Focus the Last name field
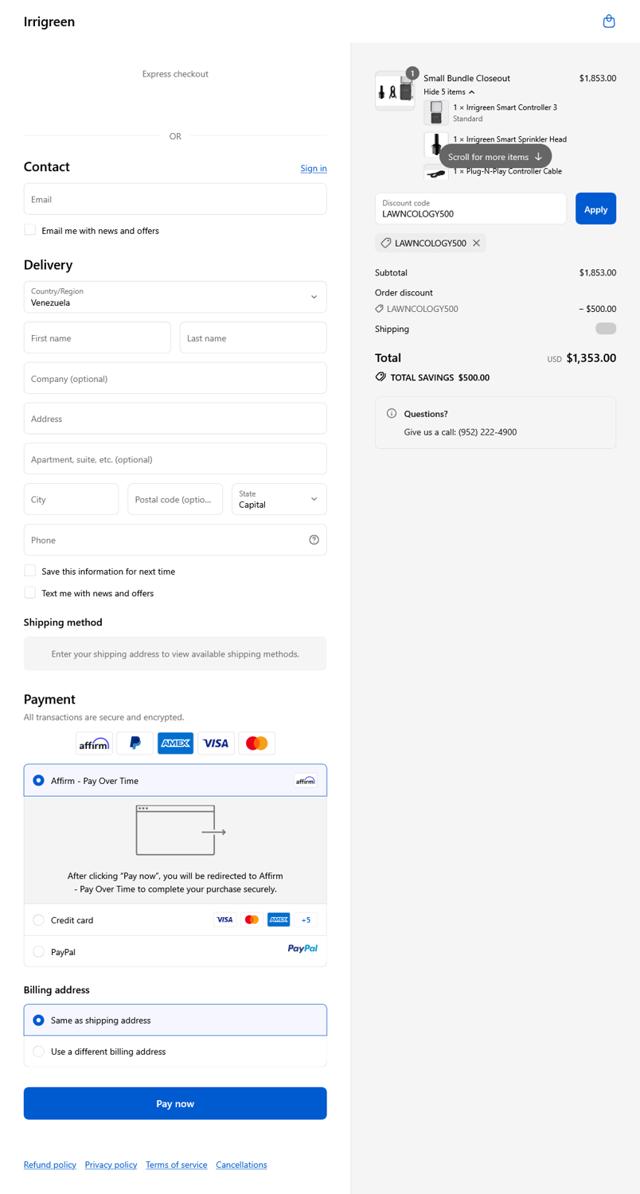Screen dimensions: 640x1194 pyautogui.click(x=253, y=337)
